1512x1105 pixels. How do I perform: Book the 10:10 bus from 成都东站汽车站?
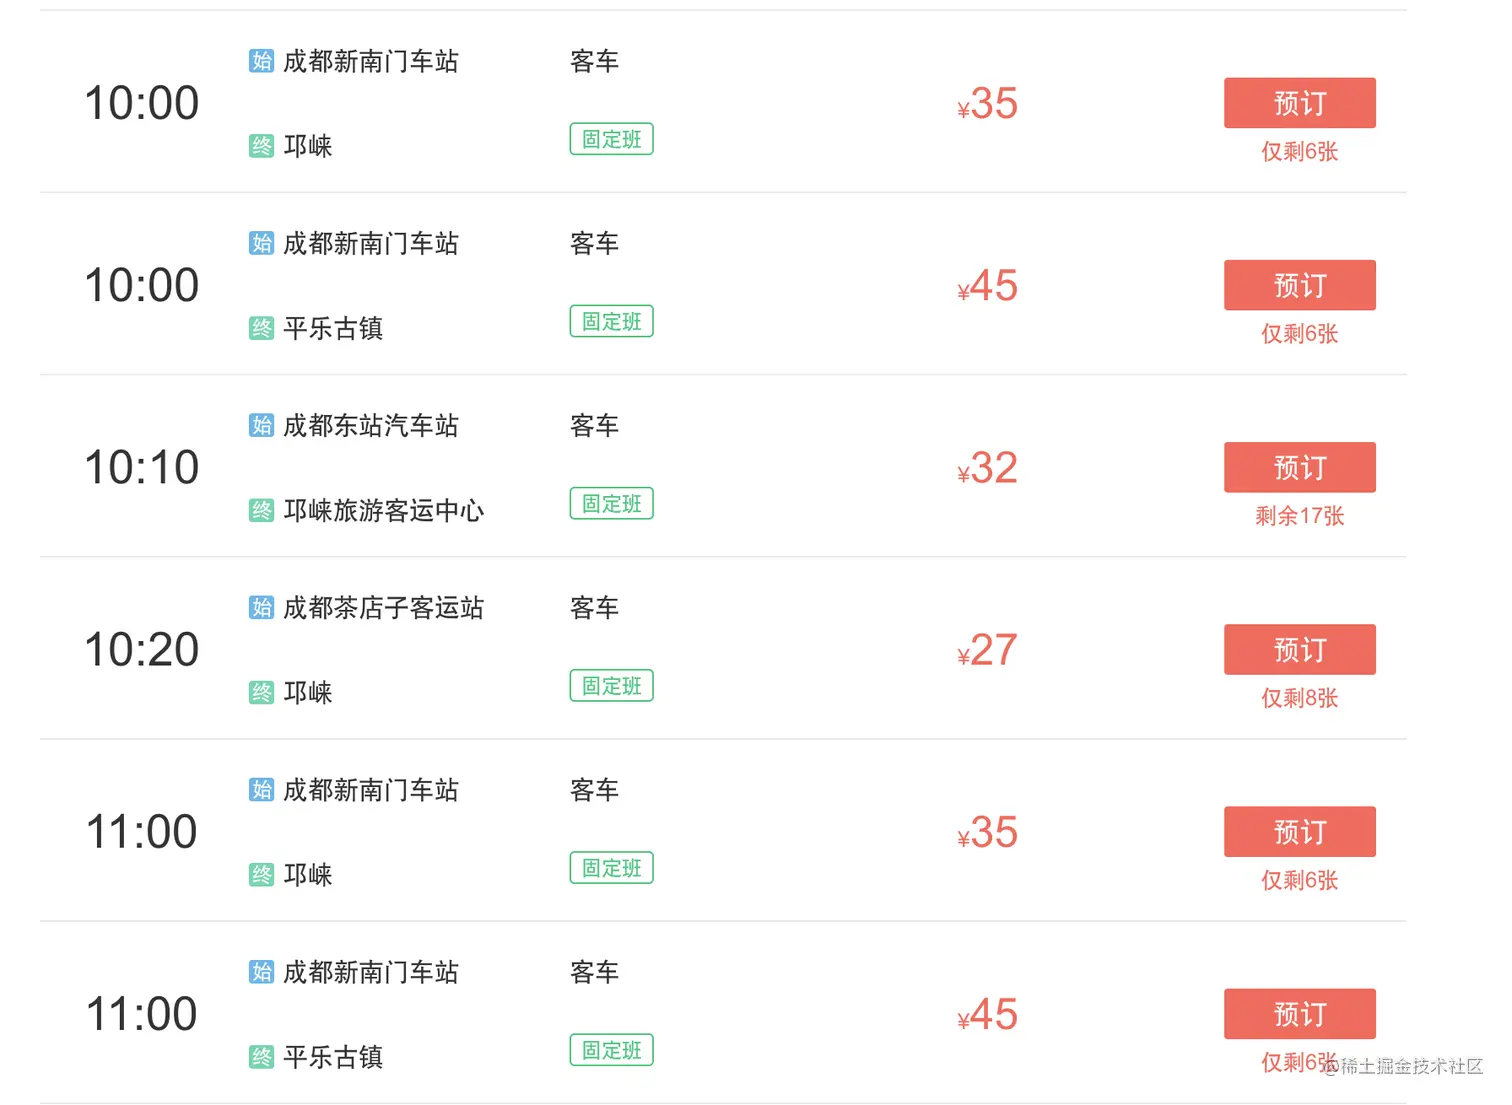tap(1299, 467)
